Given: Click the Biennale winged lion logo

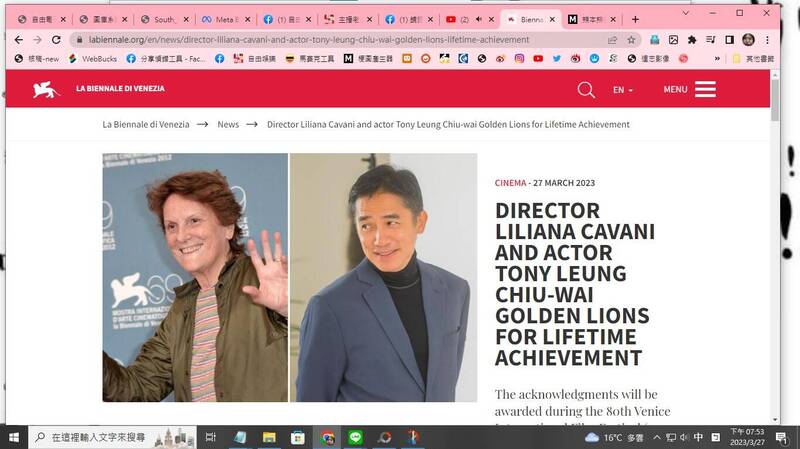Looking at the screenshot, I should pos(45,89).
